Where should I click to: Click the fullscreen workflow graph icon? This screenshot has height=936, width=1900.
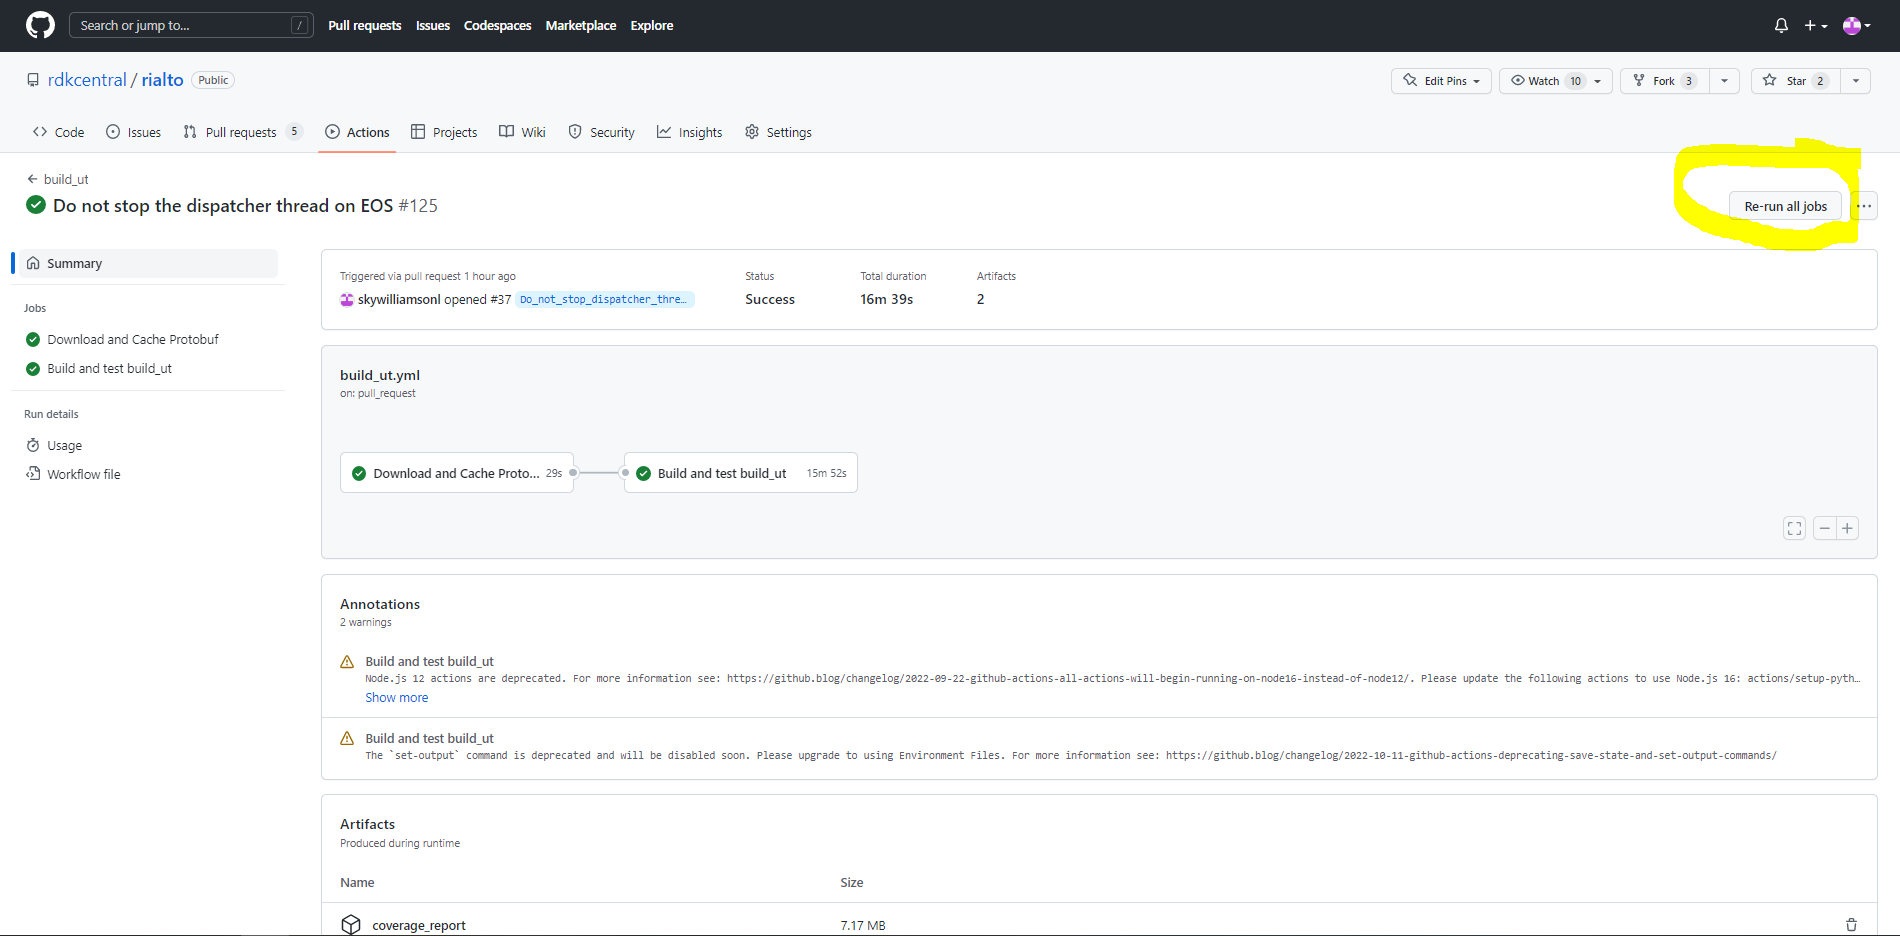pos(1794,528)
